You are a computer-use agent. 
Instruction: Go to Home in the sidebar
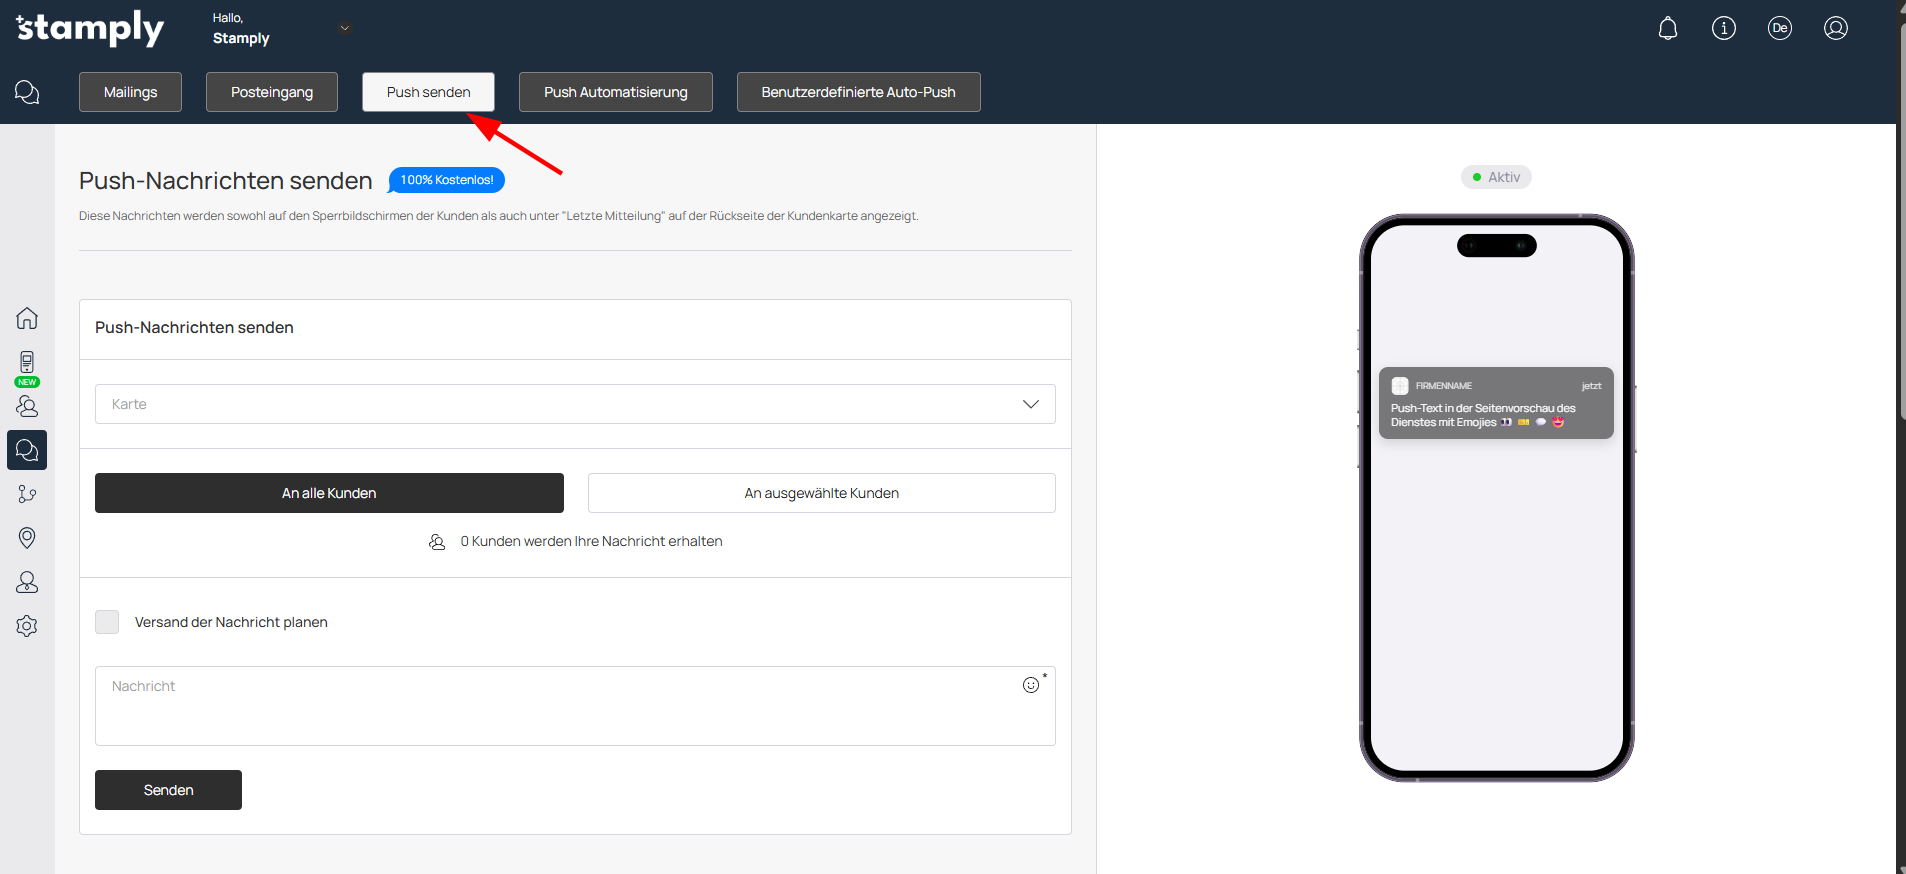[x=27, y=318]
